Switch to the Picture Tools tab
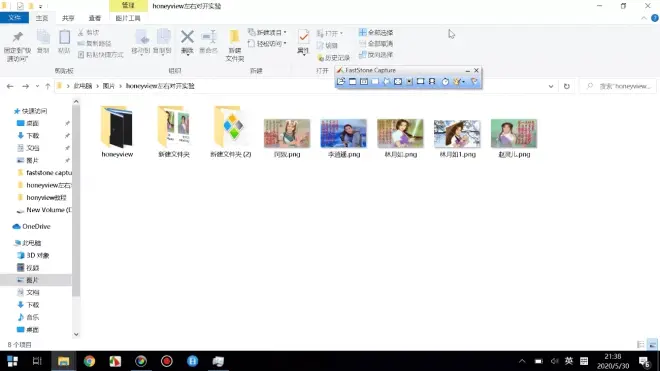The width and height of the screenshot is (660, 371). (x=128, y=18)
